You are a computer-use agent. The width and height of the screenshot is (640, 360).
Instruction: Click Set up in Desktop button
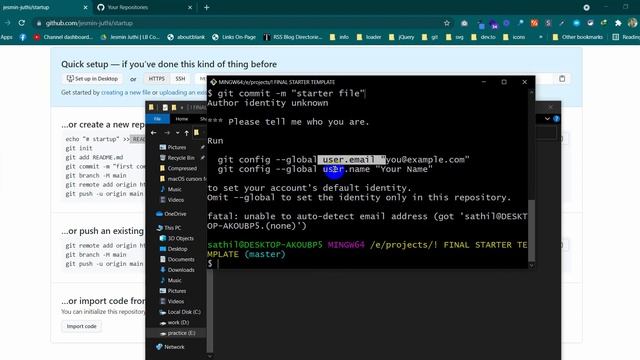tap(92, 79)
